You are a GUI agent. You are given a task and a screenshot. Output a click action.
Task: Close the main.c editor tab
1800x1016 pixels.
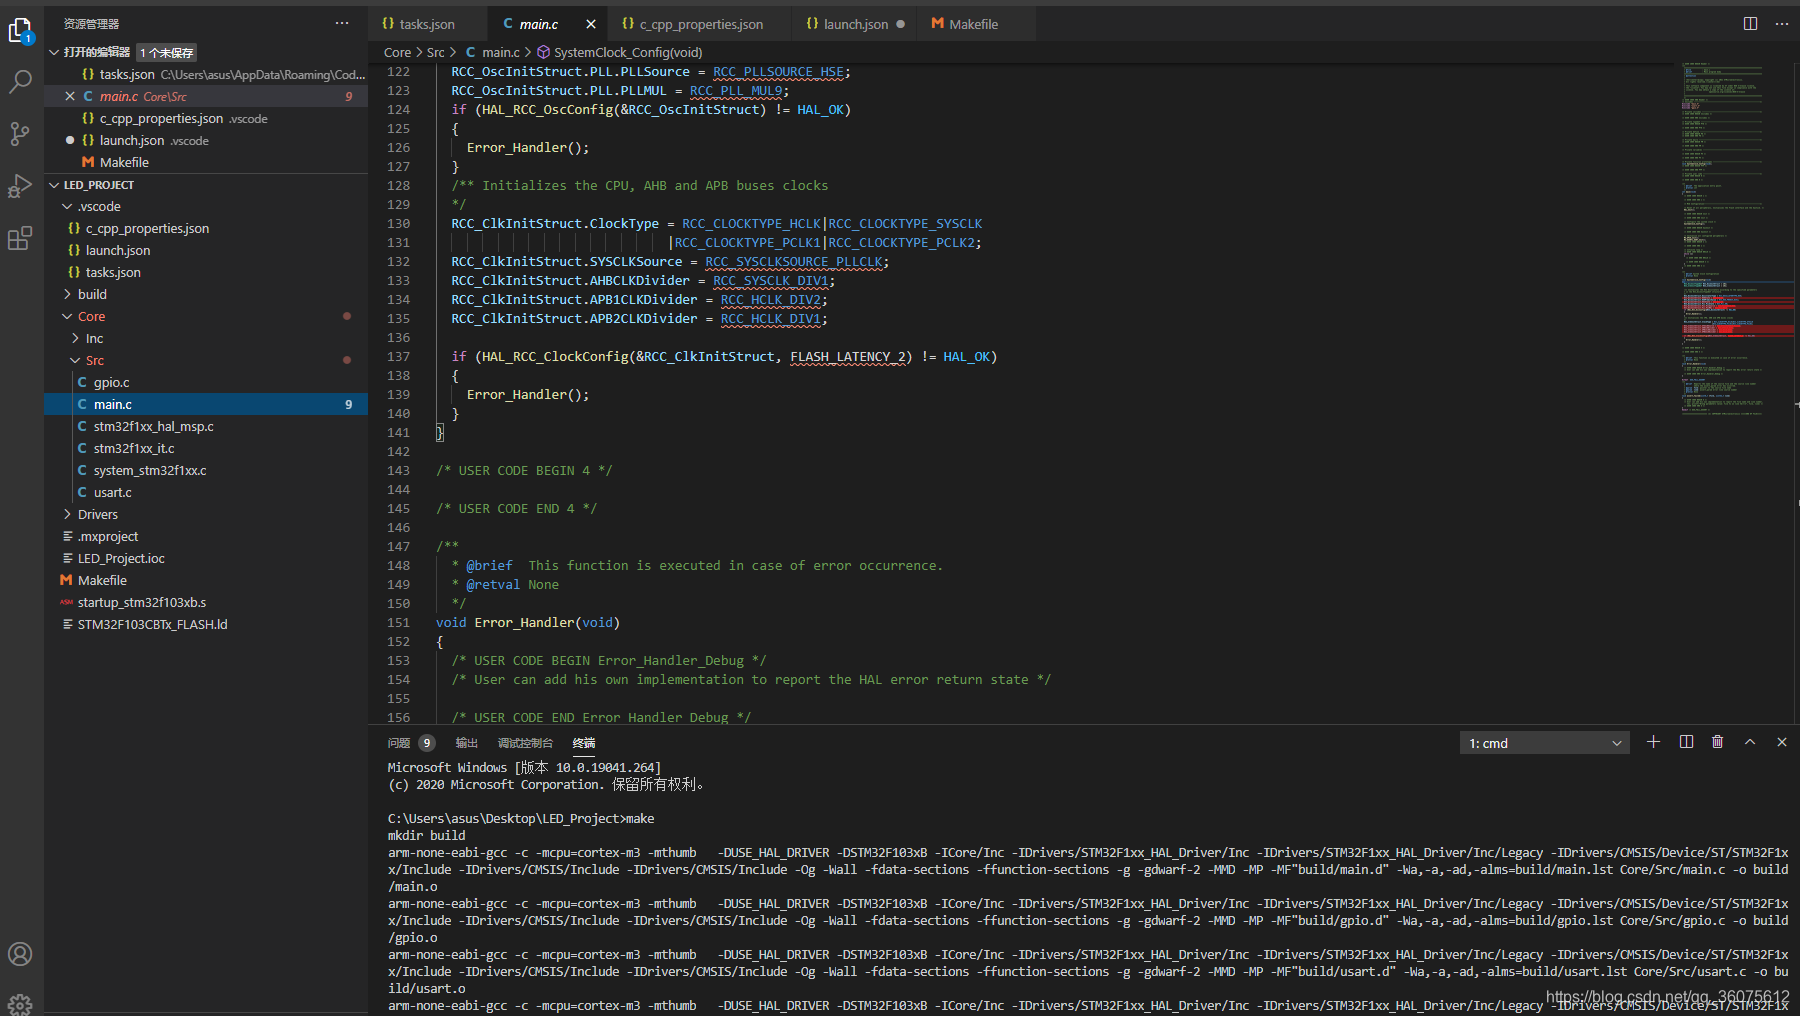tap(591, 24)
